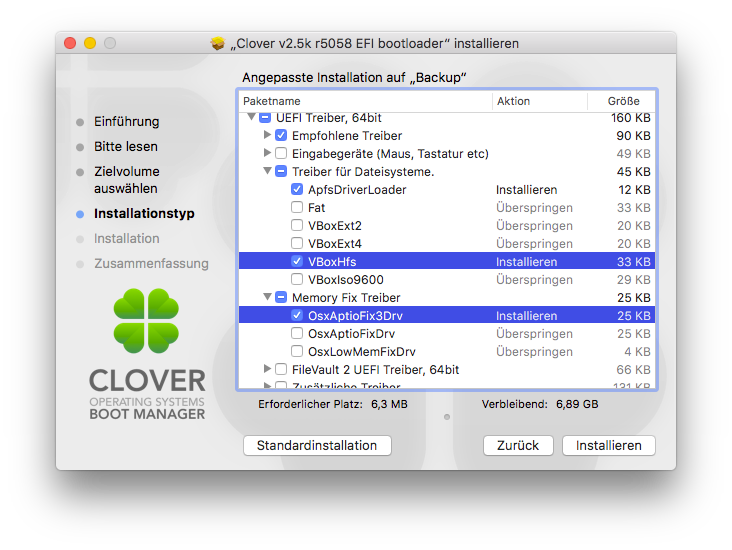732x550 pixels.
Task: Click the Paketname column header
Action: coord(272,101)
